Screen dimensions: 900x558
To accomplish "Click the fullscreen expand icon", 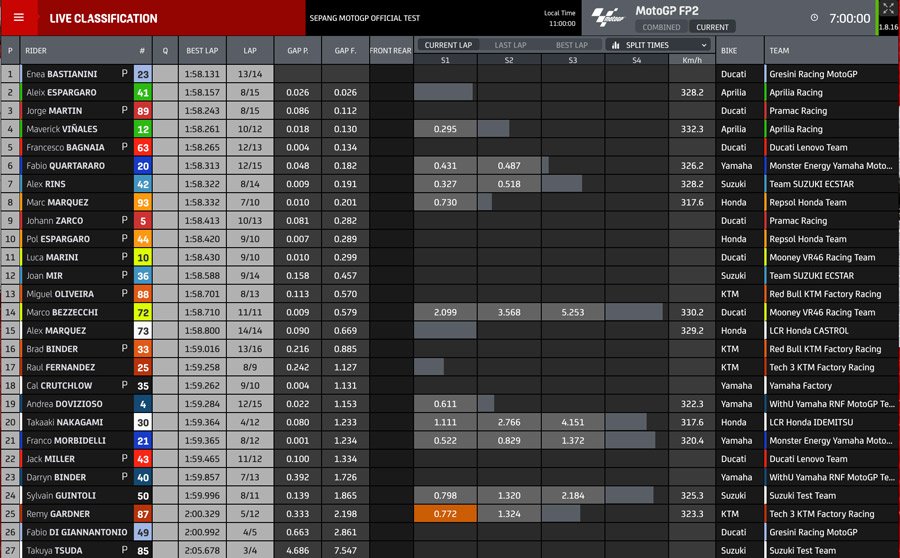I will click(x=889, y=9).
